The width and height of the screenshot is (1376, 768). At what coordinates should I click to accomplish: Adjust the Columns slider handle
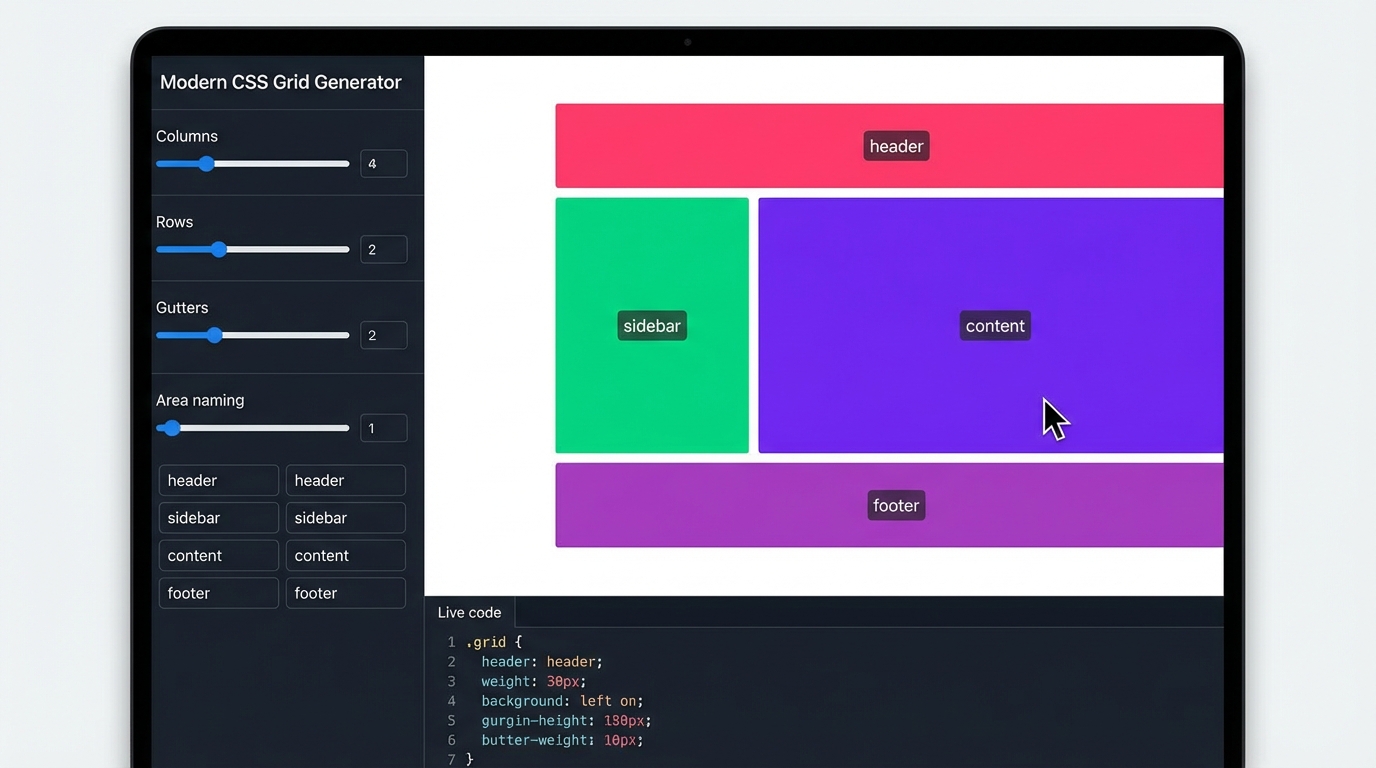point(206,163)
